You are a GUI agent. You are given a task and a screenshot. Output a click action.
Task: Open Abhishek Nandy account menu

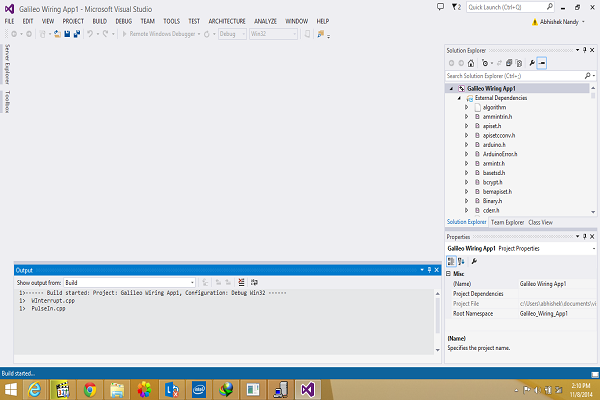(559, 22)
